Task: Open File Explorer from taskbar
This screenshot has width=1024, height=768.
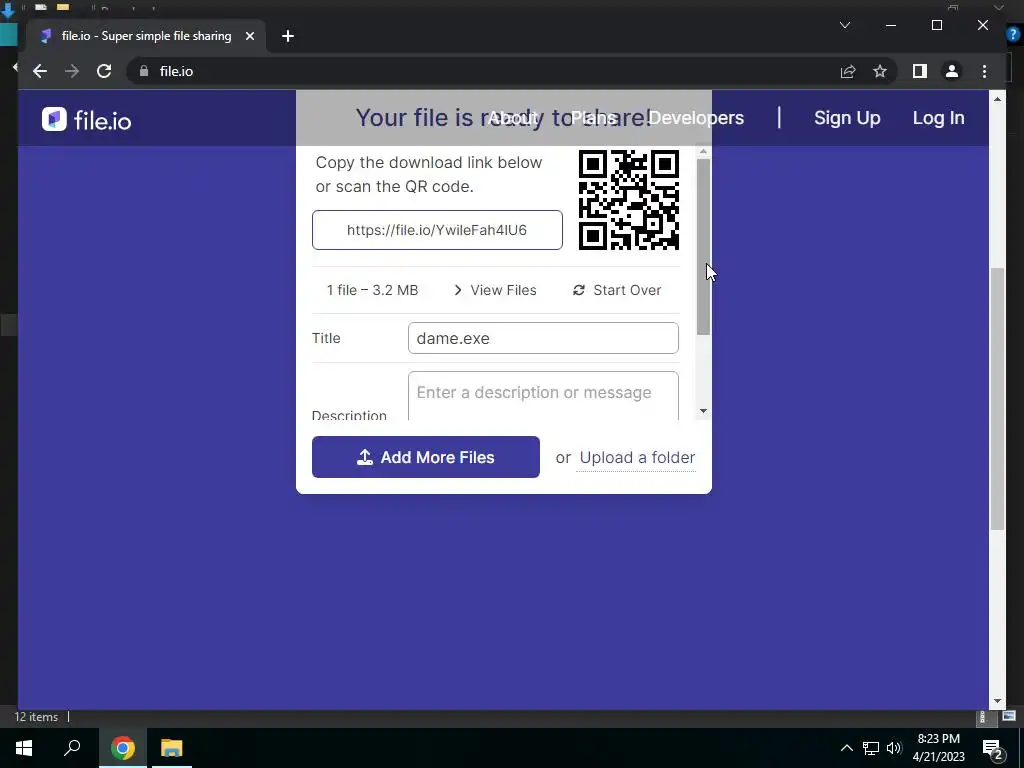Action: click(x=172, y=748)
